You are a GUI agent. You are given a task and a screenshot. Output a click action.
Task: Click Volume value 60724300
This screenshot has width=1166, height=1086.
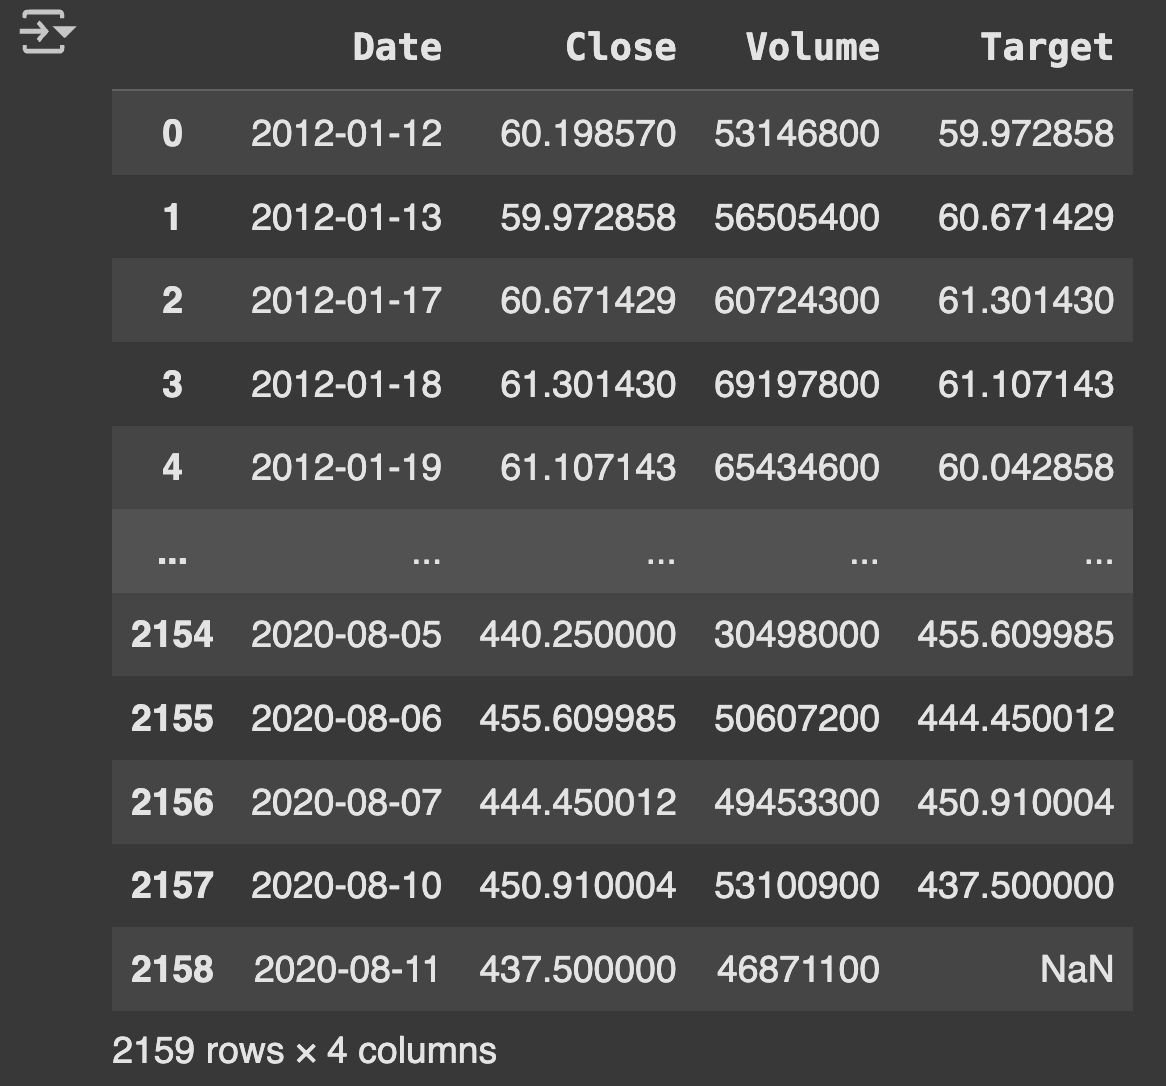pyautogui.click(x=797, y=301)
